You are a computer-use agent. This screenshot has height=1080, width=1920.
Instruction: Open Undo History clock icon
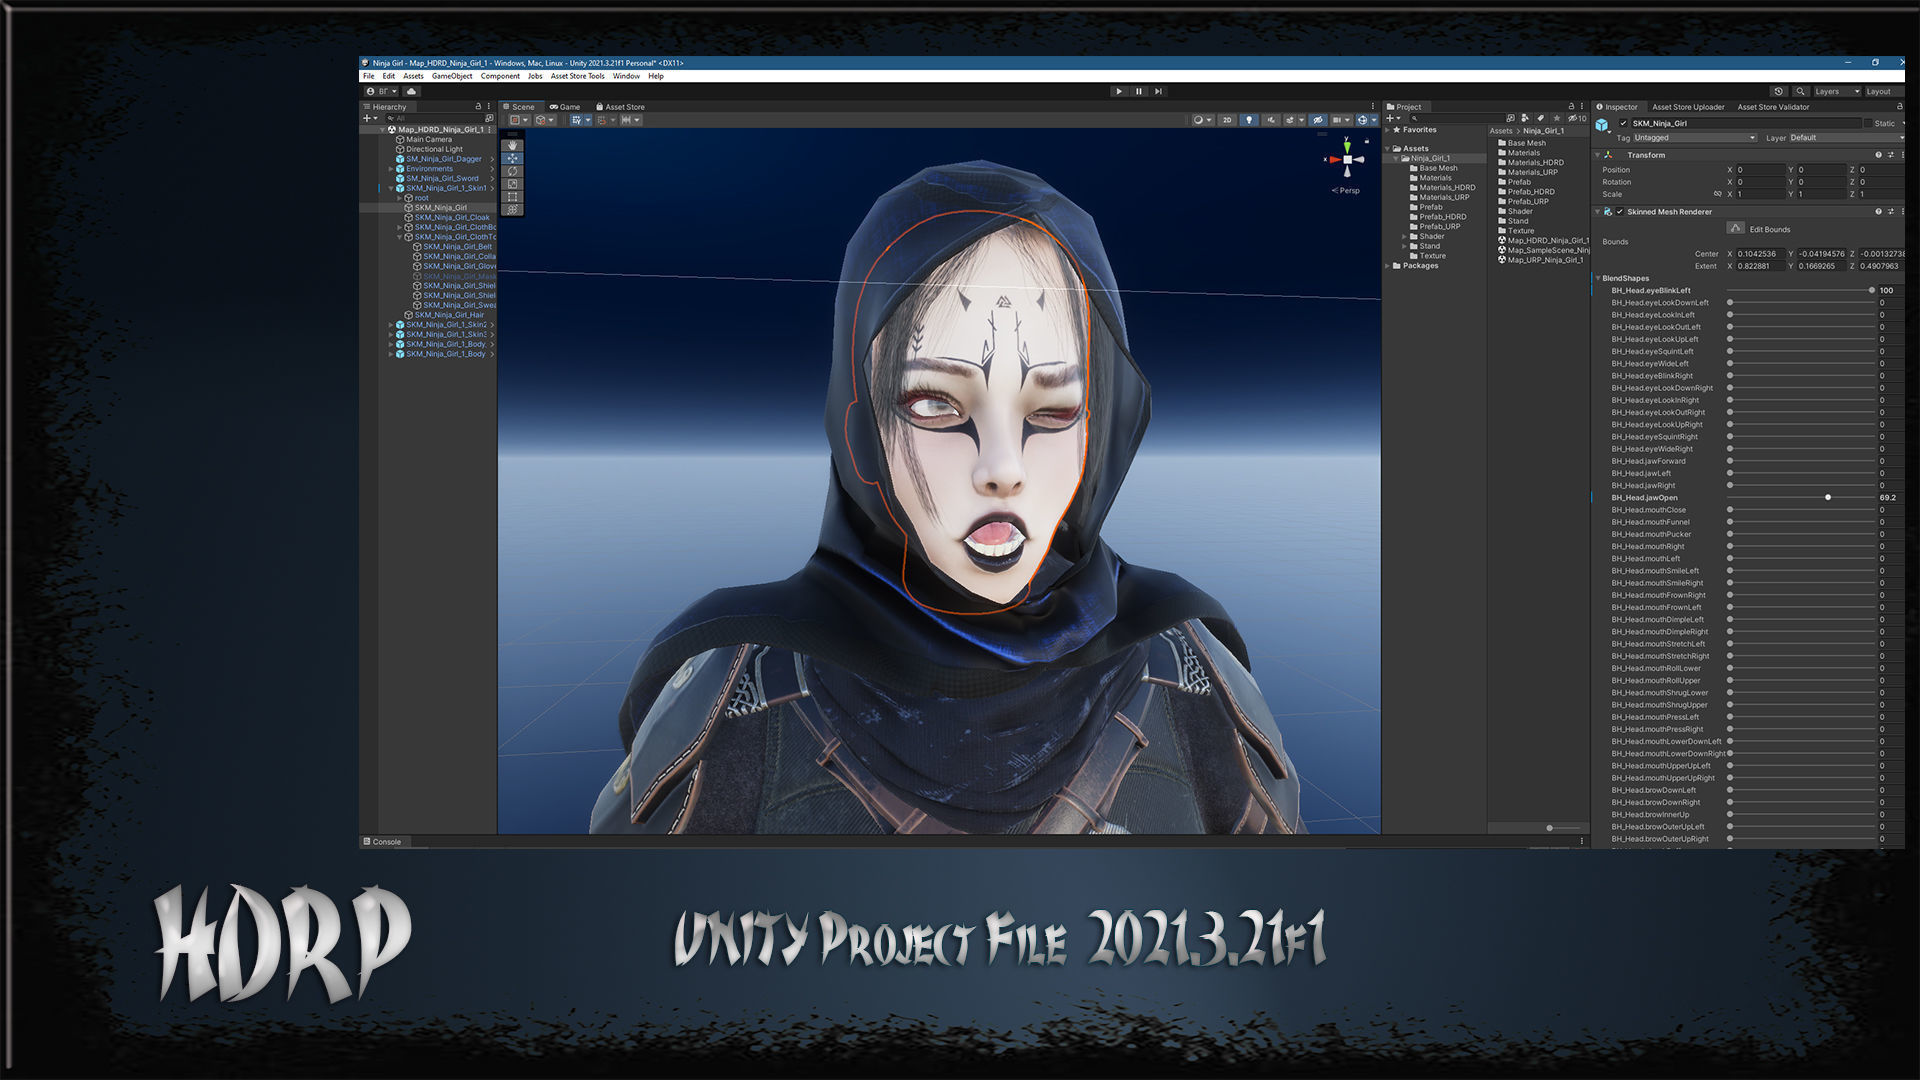(x=1778, y=91)
